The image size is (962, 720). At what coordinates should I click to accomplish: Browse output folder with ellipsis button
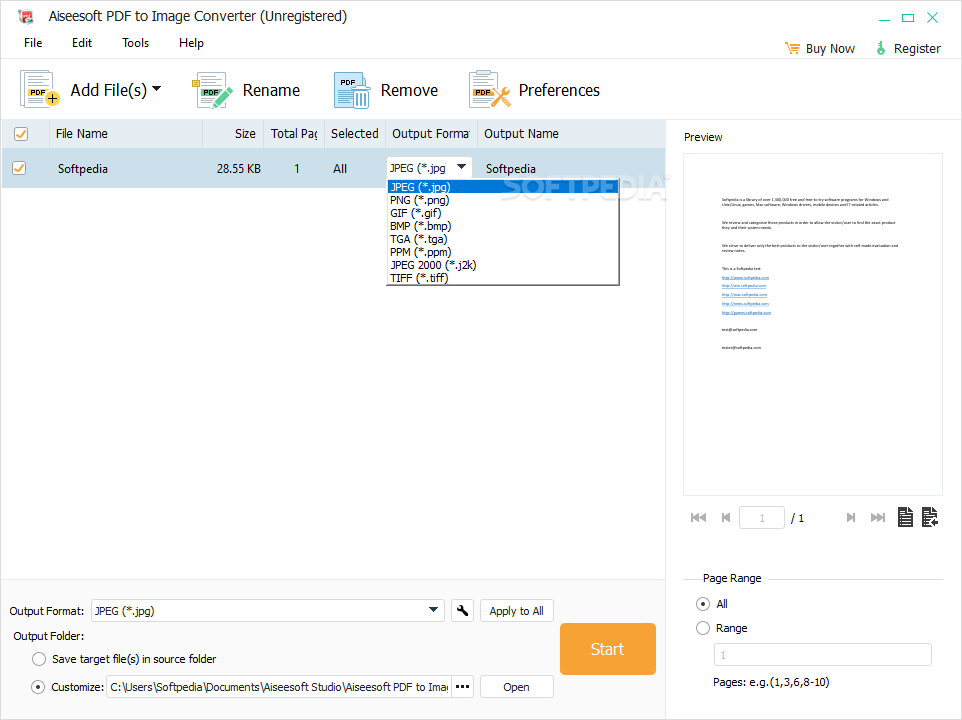463,687
